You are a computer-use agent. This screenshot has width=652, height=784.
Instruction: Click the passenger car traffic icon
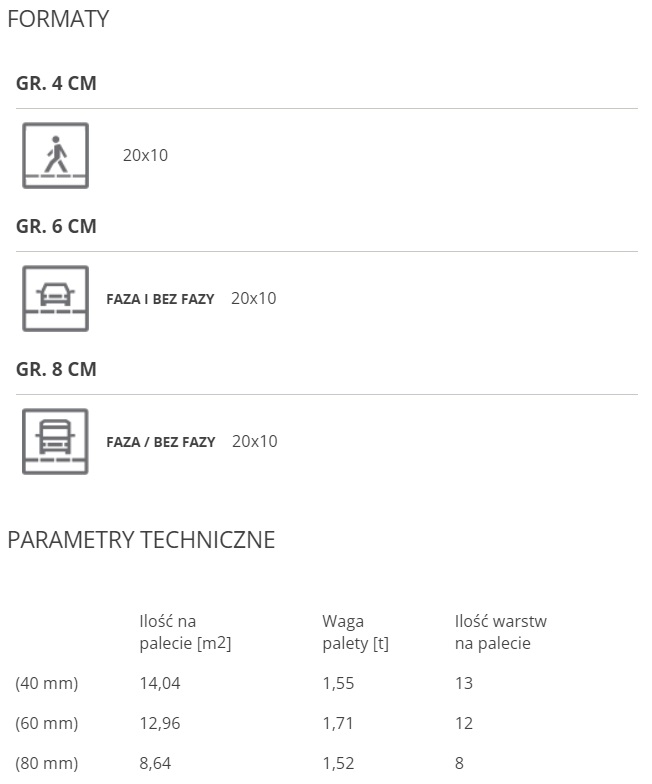point(56,298)
